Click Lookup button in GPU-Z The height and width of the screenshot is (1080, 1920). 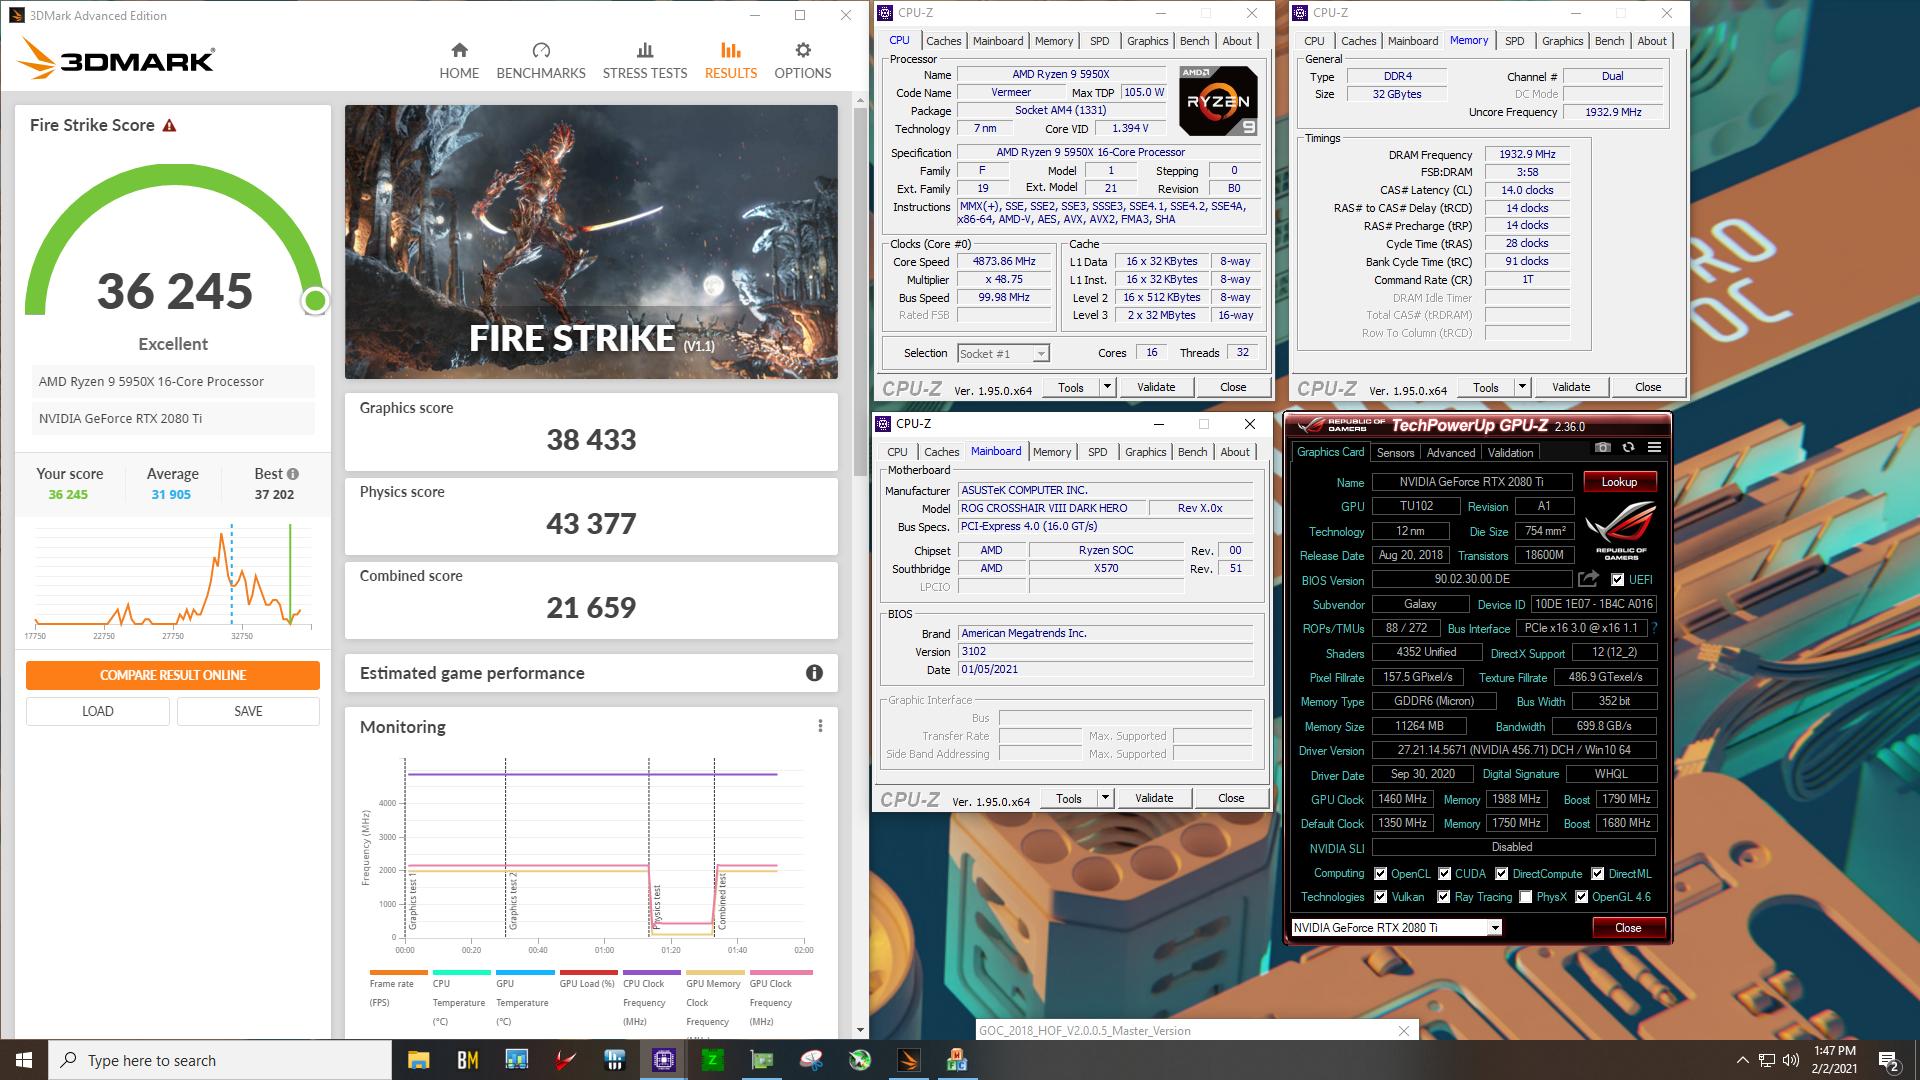click(x=1619, y=482)
